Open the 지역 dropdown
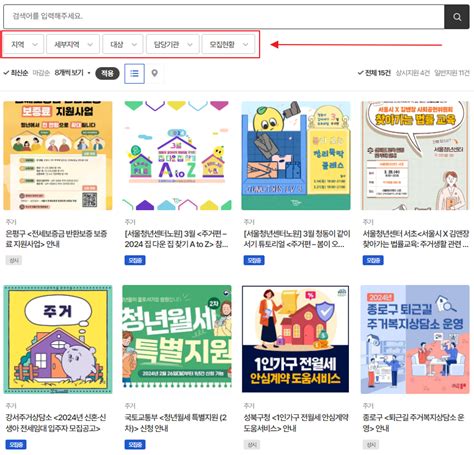474x455 pixels. point(24,44)
